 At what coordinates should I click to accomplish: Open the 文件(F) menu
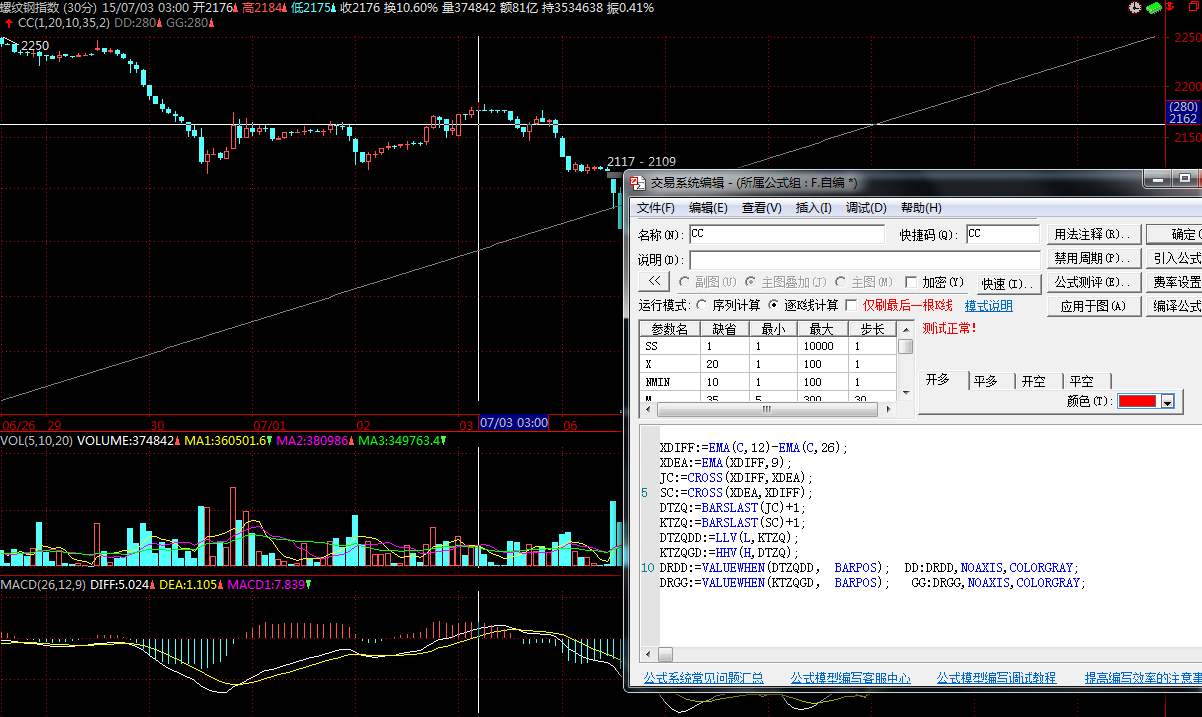tap(657, 208)
